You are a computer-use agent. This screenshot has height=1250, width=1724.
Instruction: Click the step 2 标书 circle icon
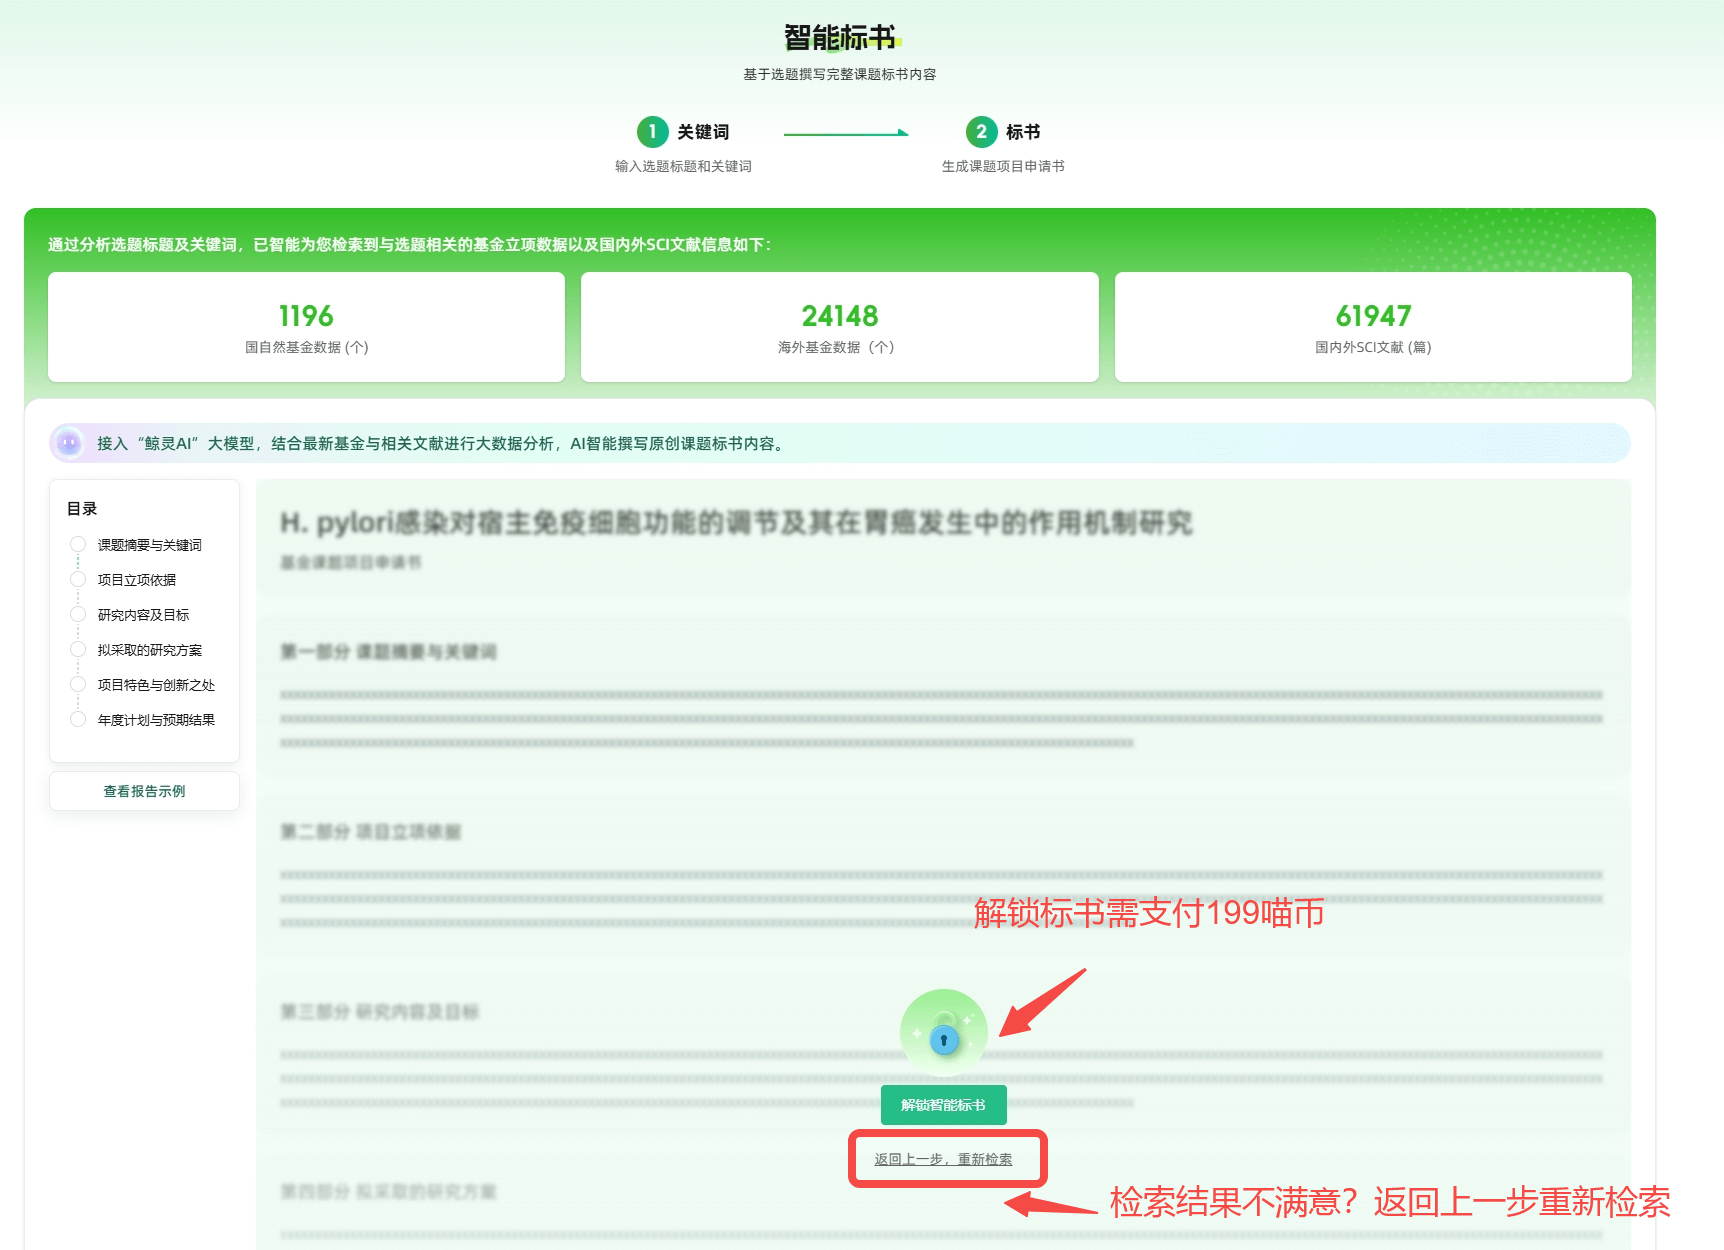[981, 132]
